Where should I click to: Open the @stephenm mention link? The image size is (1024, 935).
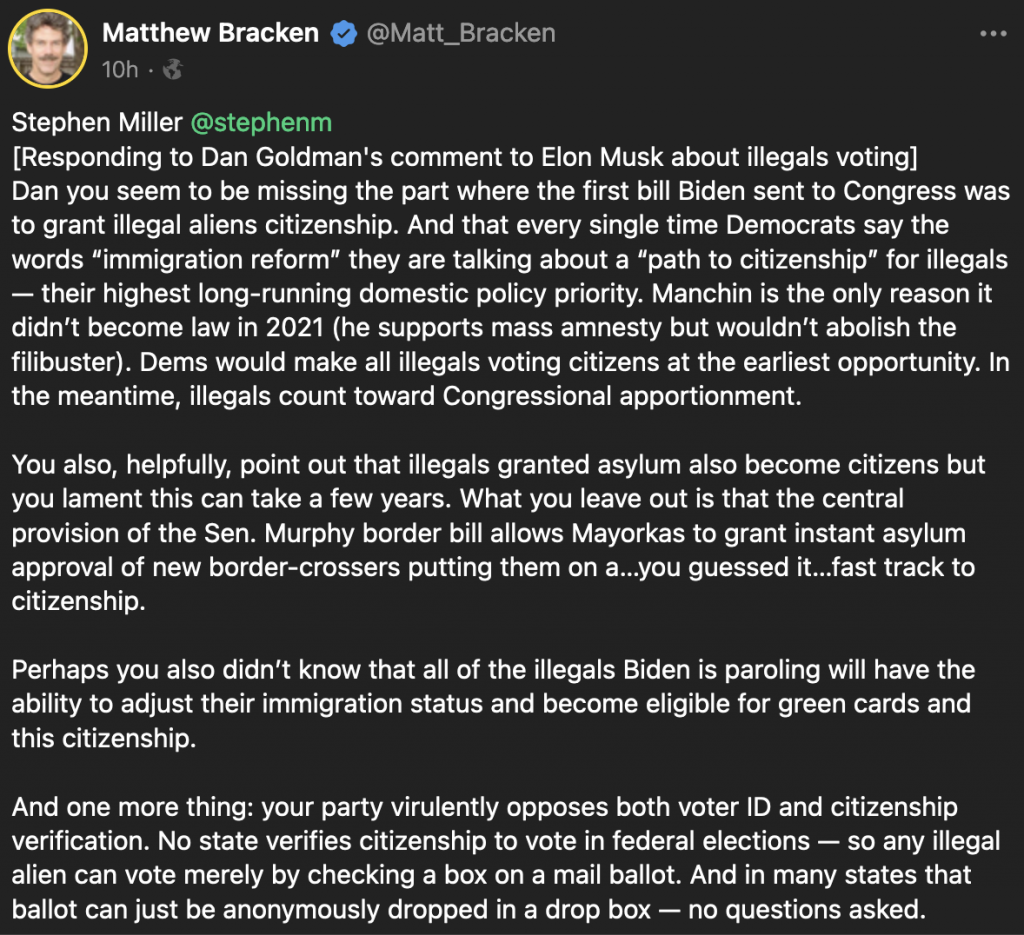261,123
